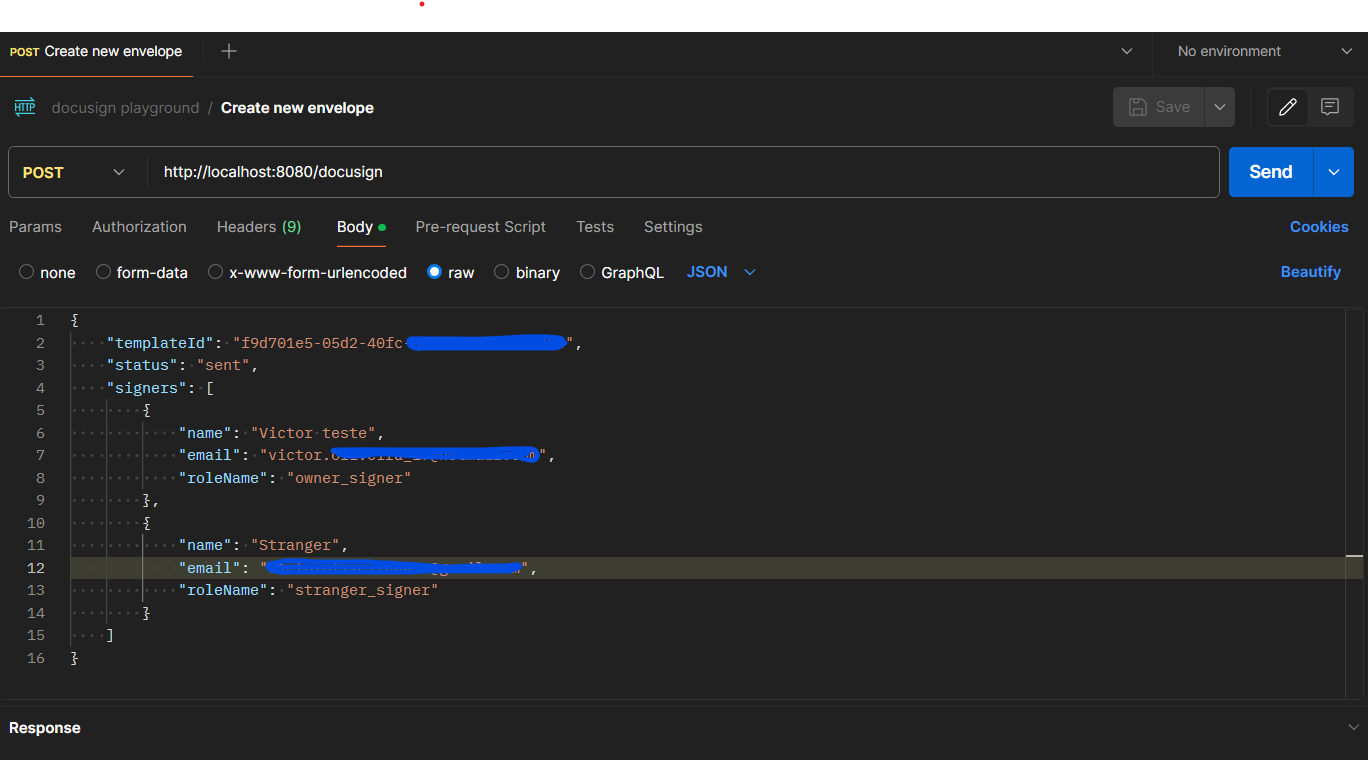
Task: Select the Create new envelope request tab
Action: [x=96, y=51]
